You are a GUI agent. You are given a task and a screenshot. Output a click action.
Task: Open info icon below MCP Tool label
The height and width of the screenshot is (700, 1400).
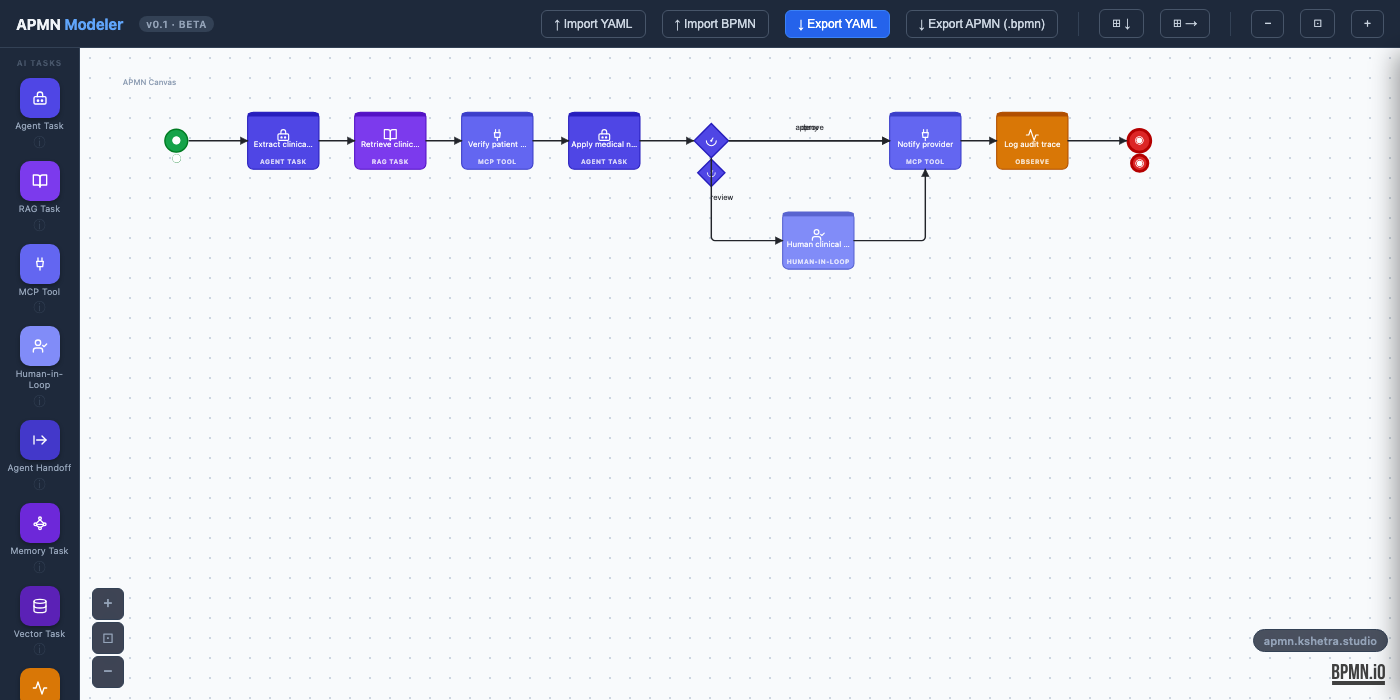[x=40, y=308]
